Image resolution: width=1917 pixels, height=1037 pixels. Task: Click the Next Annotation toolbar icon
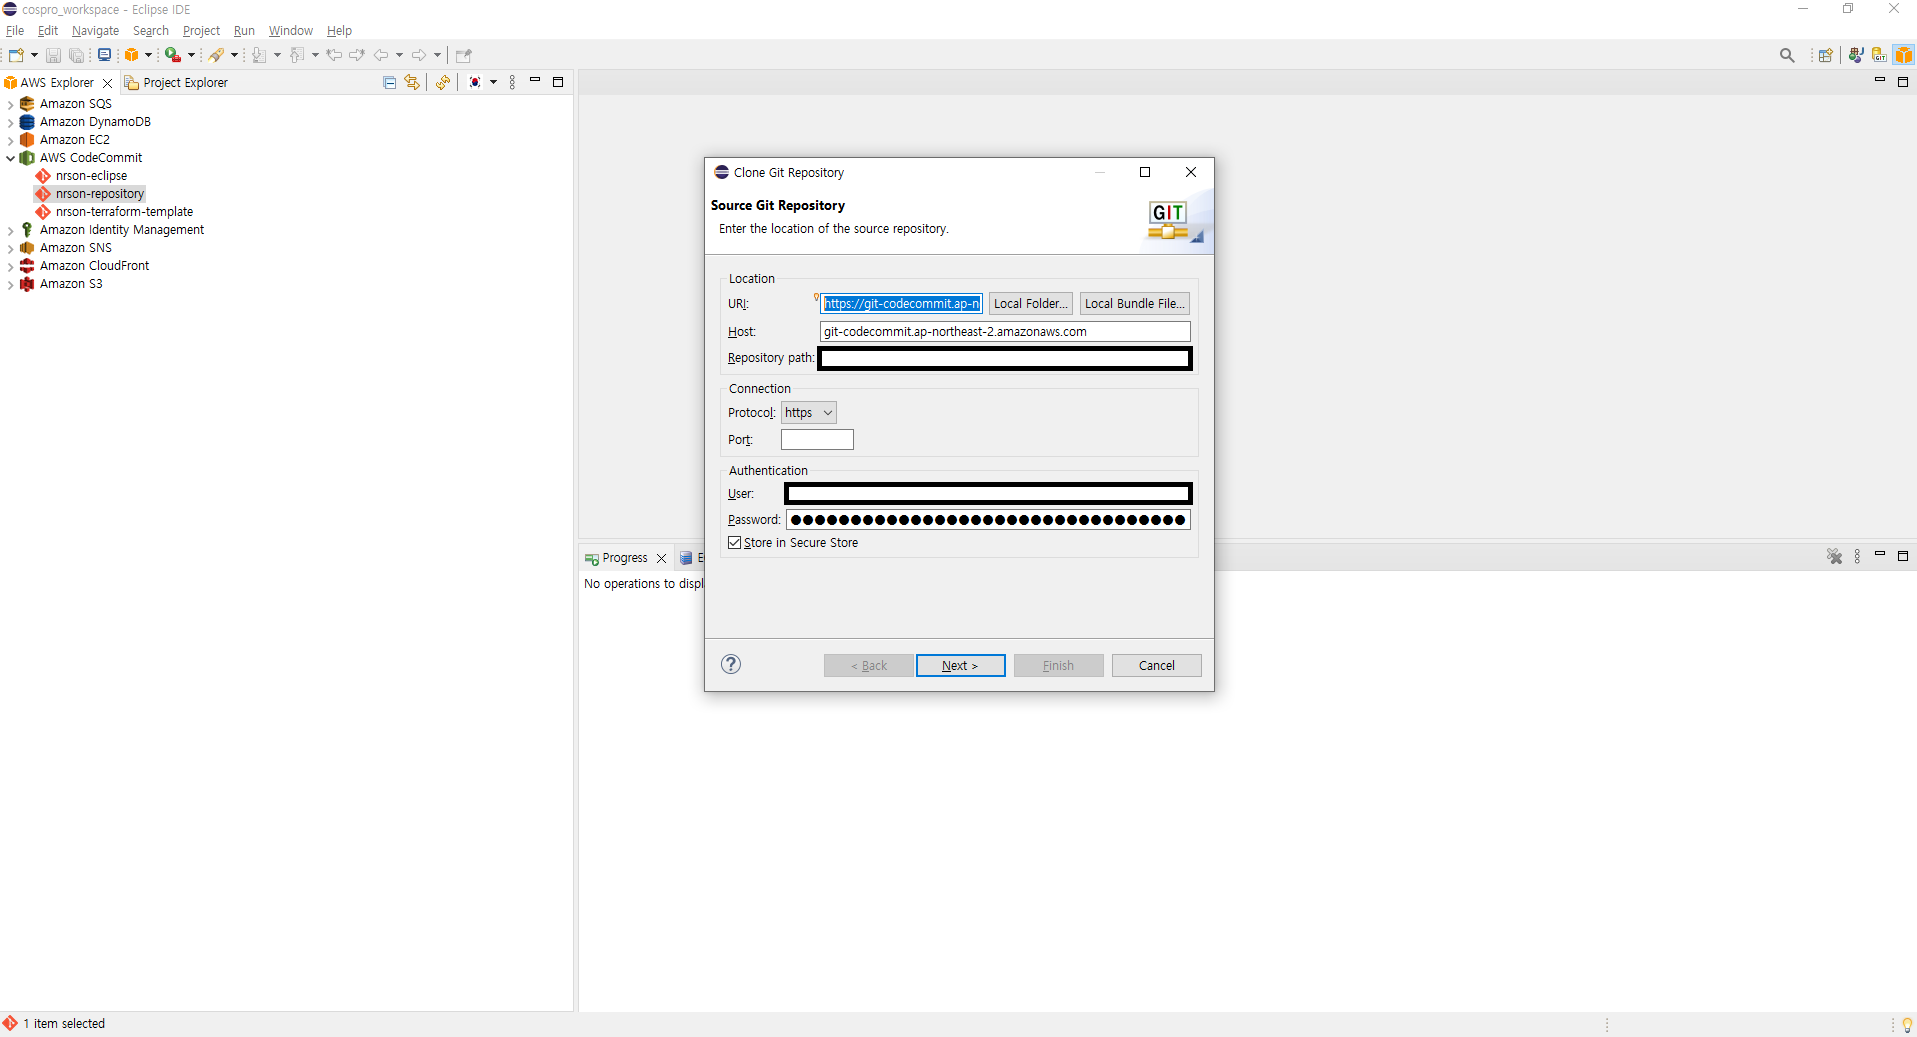(259, 55)
